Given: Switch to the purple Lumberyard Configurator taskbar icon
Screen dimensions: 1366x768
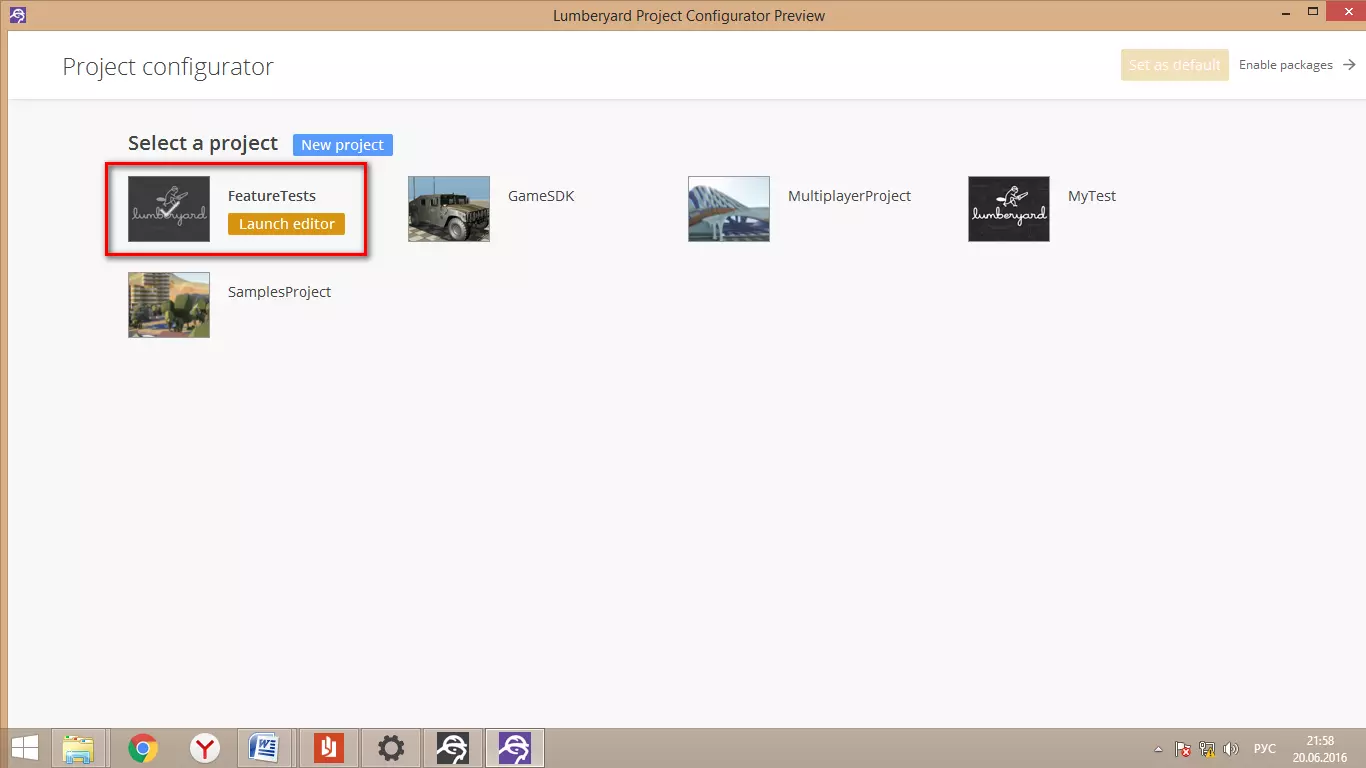Looking at the screenshot, I should [x=514, y=748].
